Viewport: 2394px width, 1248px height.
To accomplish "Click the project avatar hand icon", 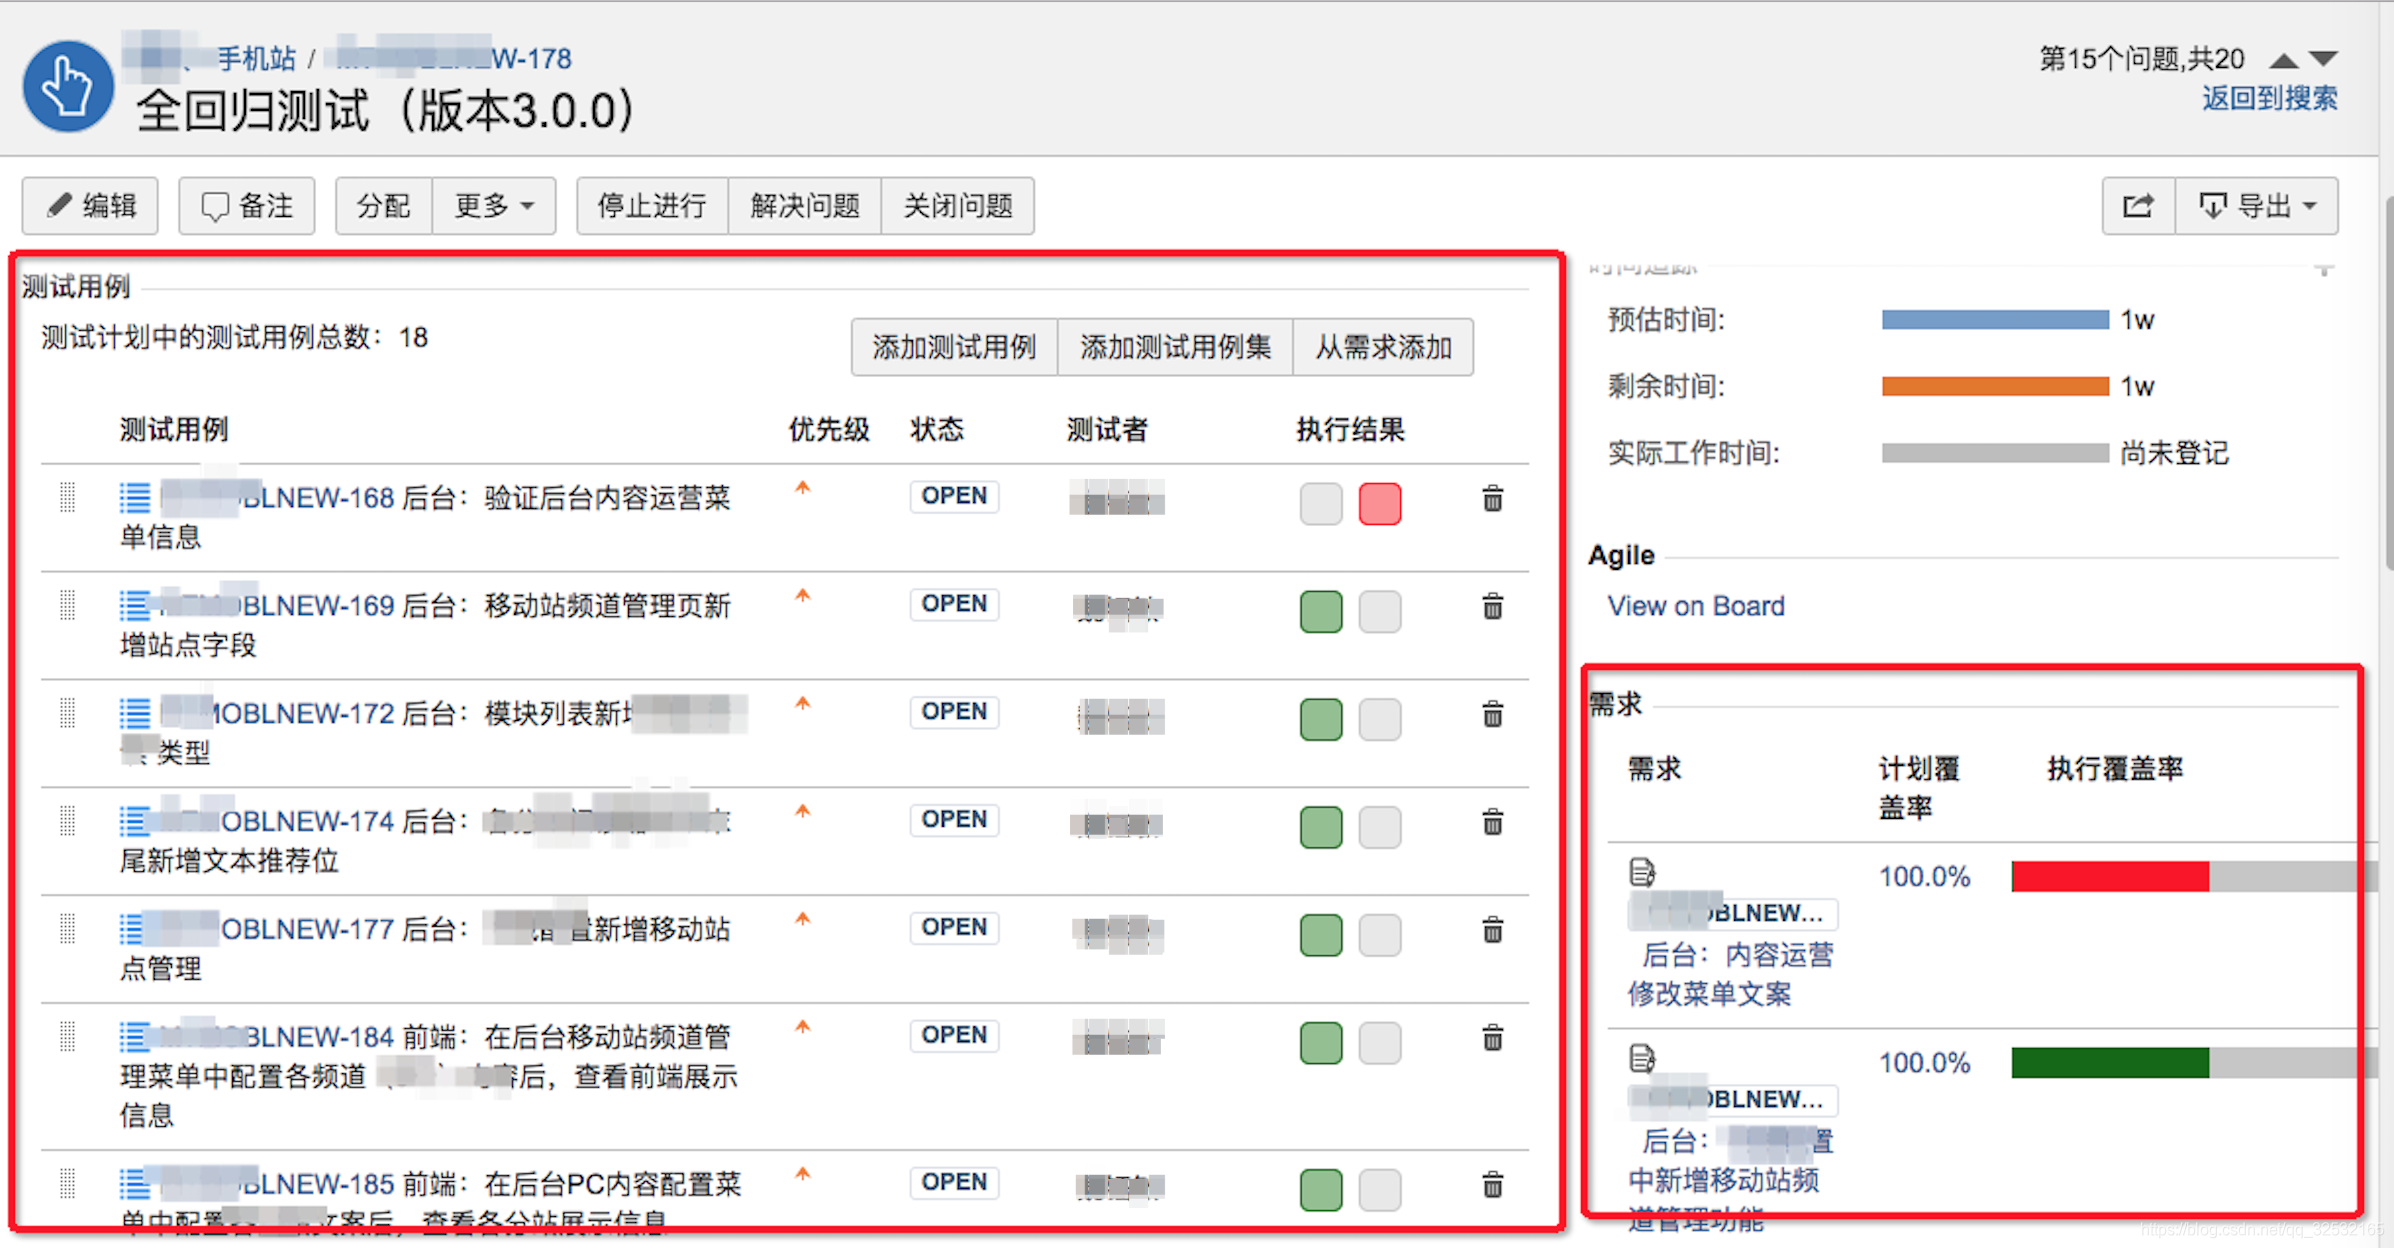I will 68,87.
